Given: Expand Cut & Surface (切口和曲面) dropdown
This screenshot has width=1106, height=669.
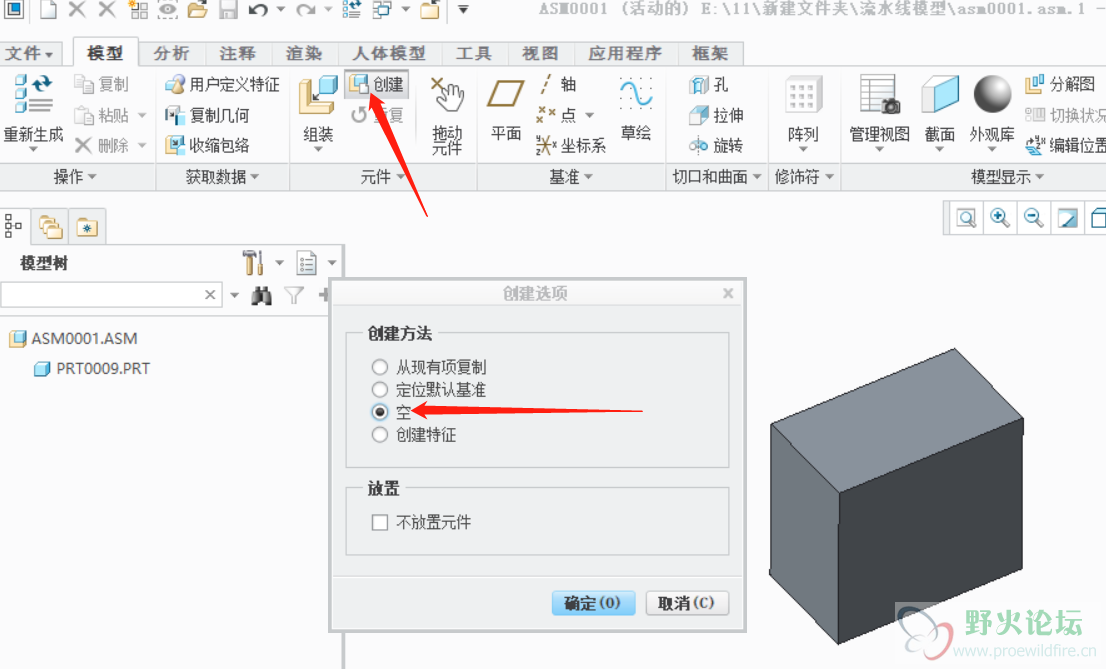Looking at the screenshot, I should 717,176.
